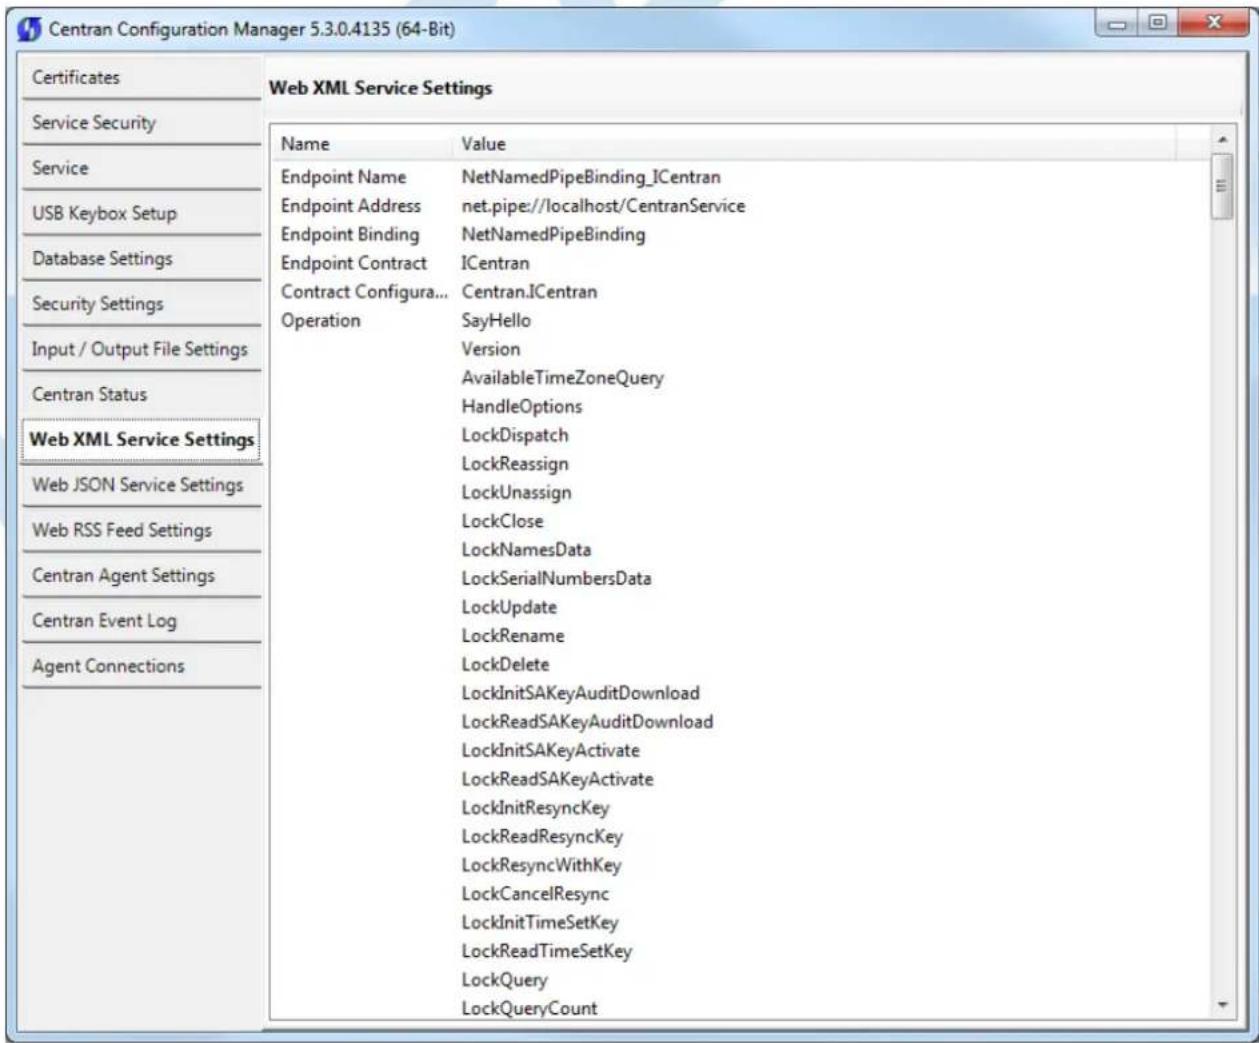Select the Endpoint Binding row label
Viewport: 1259px width, 1043px height.
point(350,235)
